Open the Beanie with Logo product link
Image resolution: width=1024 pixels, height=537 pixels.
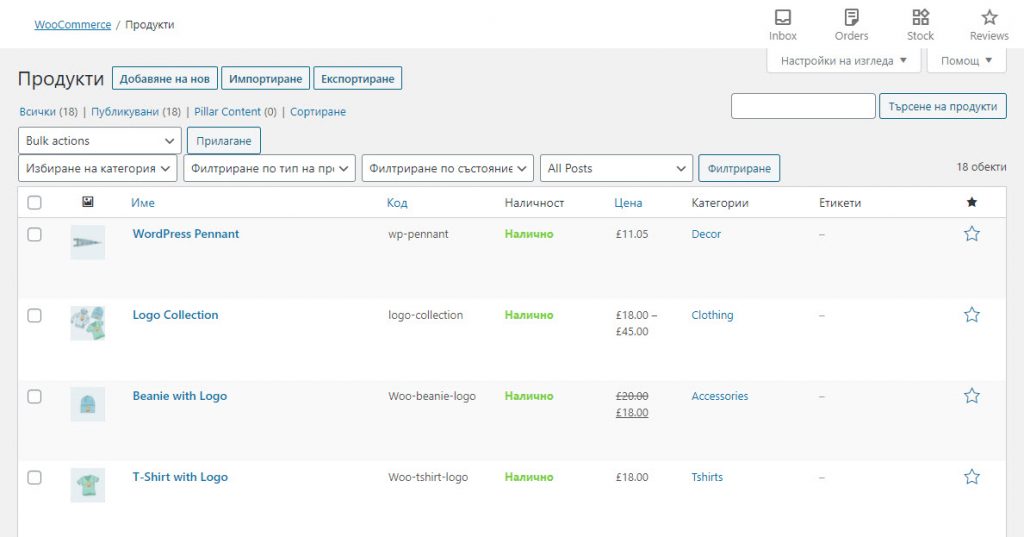(x=180, y=396)
